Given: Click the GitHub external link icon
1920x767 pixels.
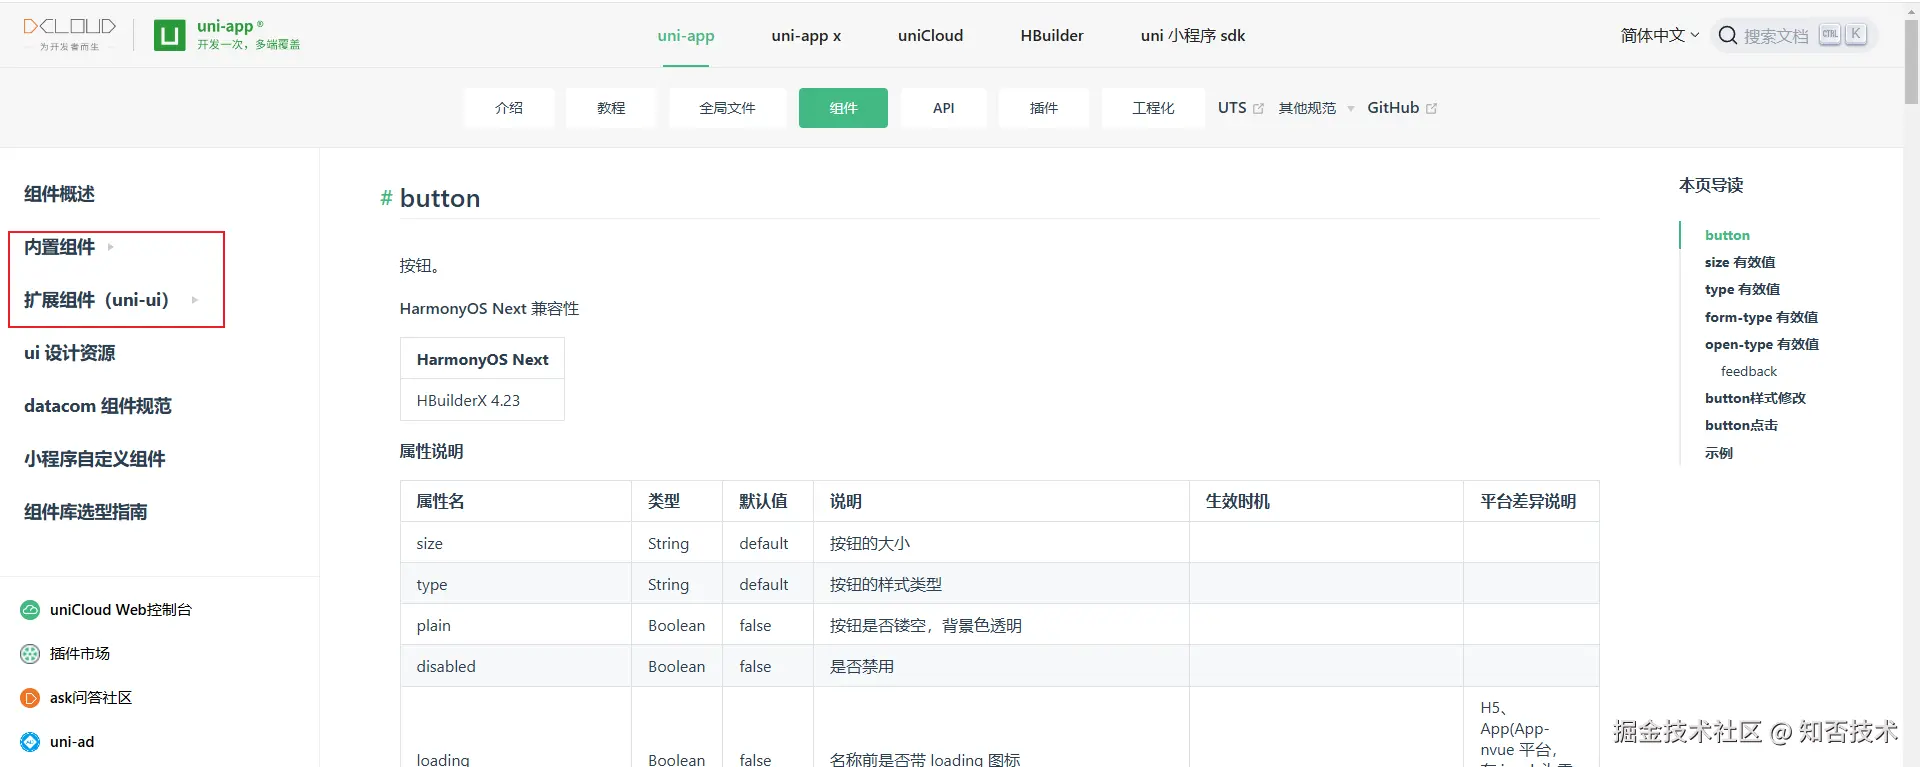Looking at the screenshot, I should 1431,108.
